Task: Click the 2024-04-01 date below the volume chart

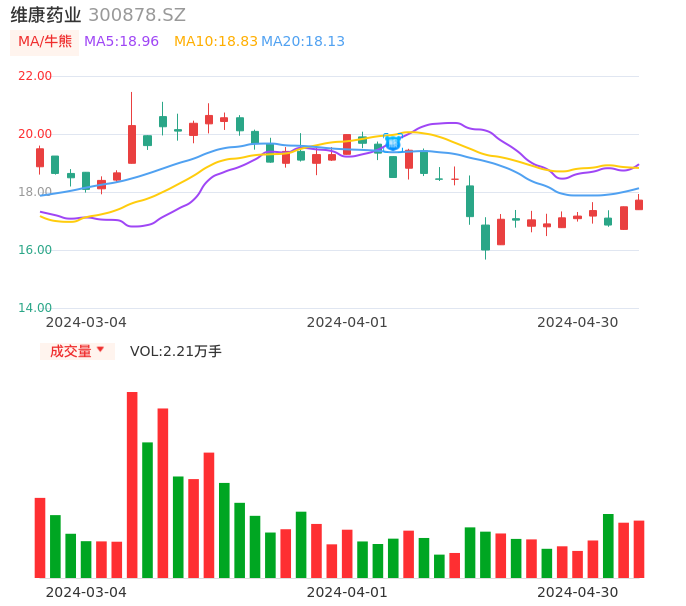Action: (x=347, y=592)
